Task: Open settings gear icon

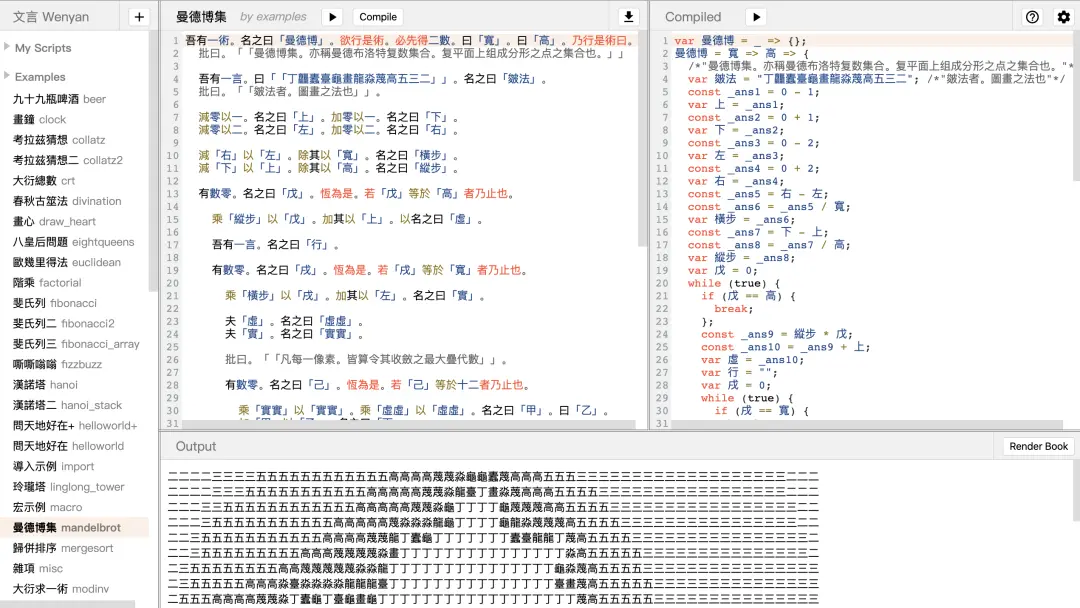Action: (1064, 17)
